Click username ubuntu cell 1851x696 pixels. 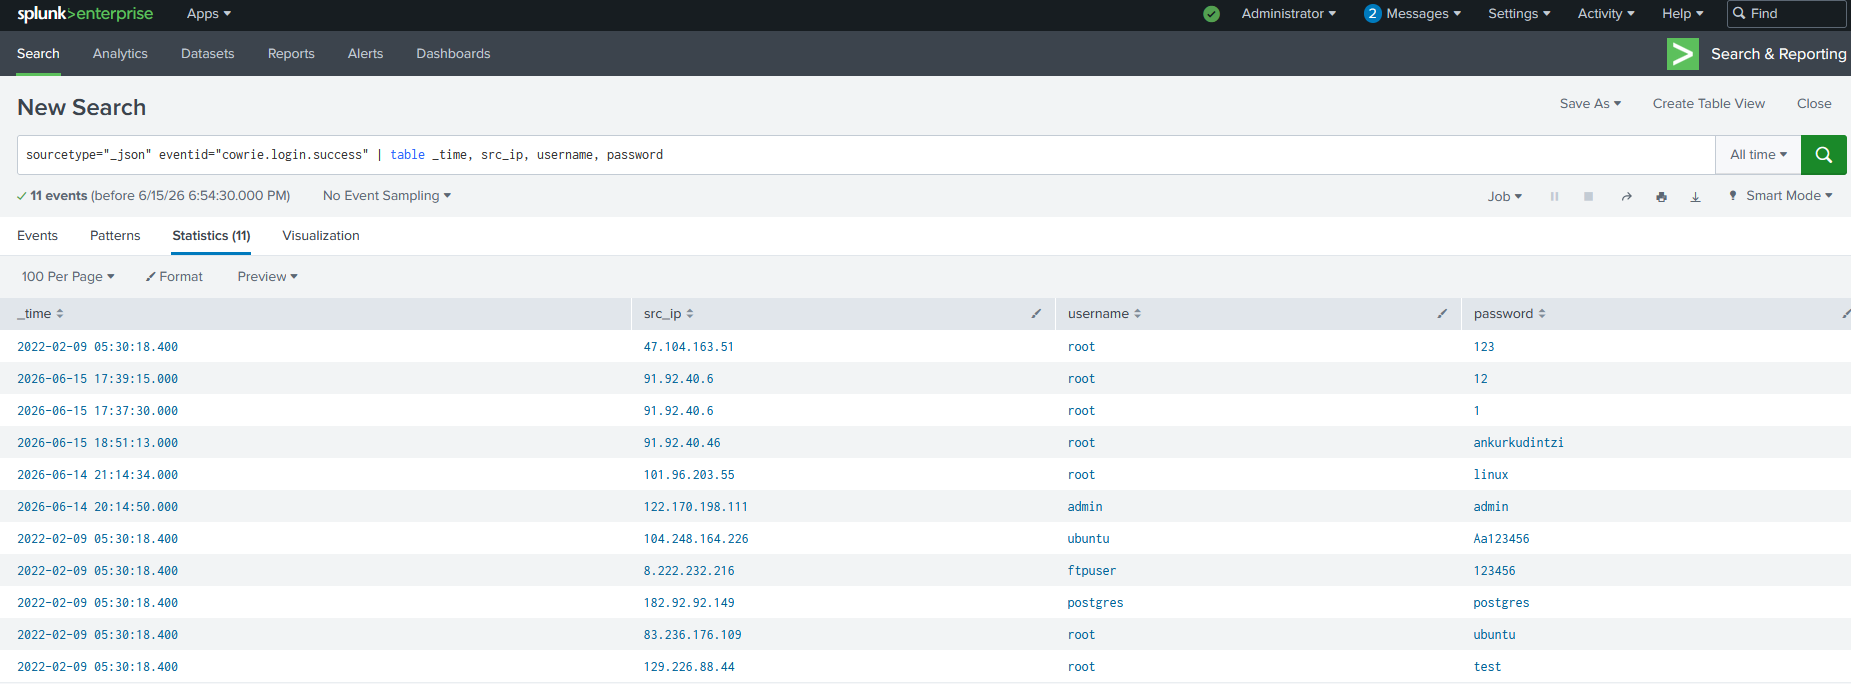click(1088, 539)
